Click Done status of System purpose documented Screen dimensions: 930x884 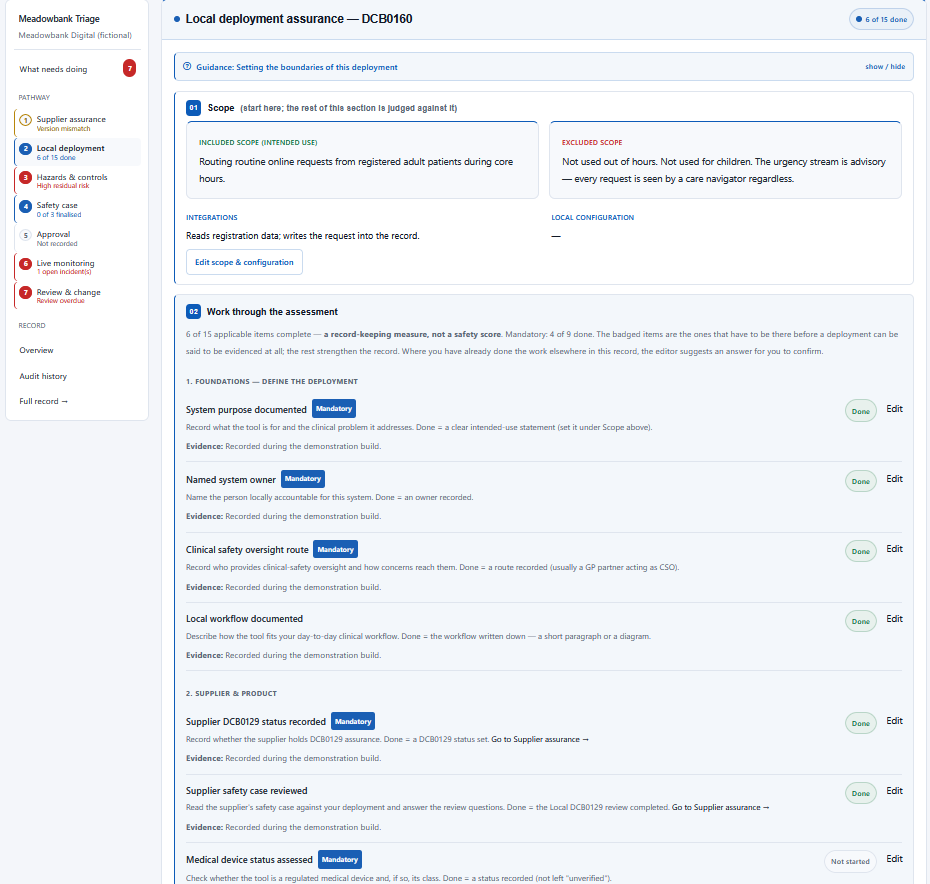coord(861,411)
